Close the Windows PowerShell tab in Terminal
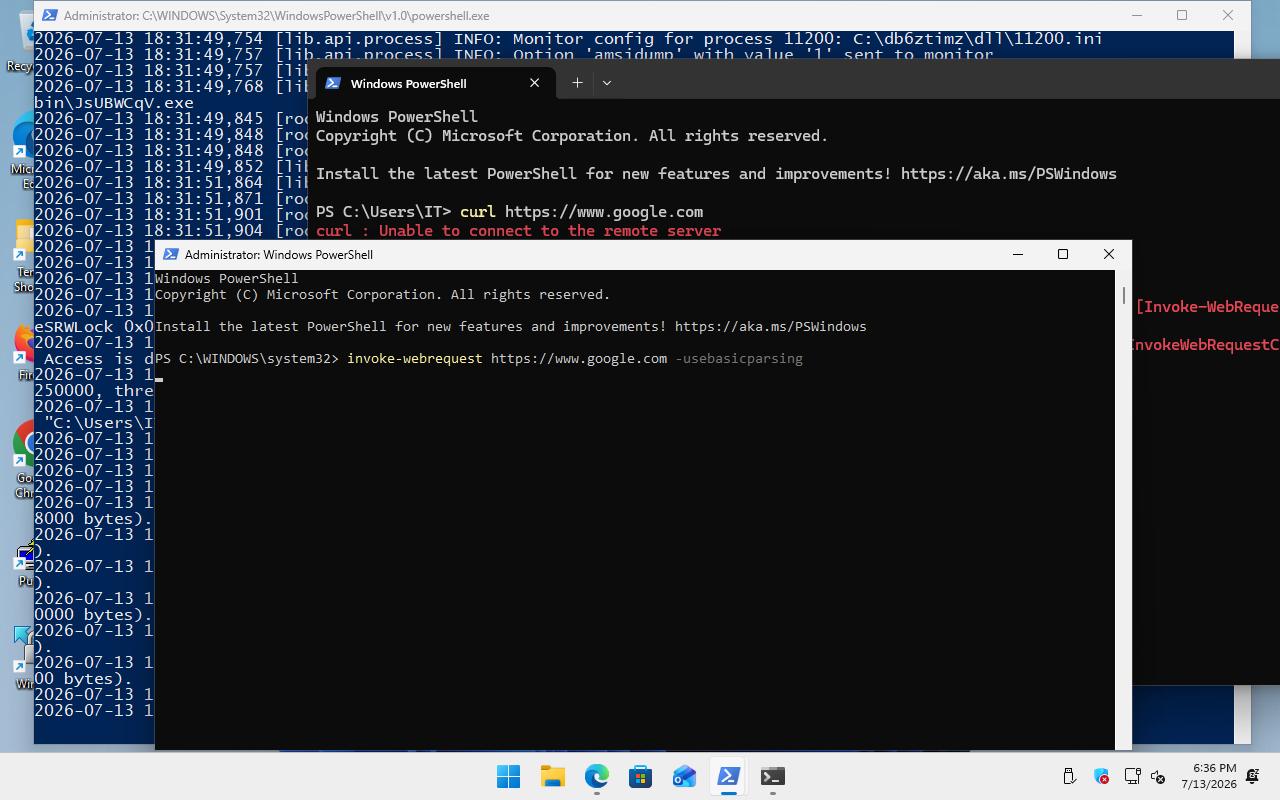The height and width of the screenshot is (800, 1280). point(534,83)
